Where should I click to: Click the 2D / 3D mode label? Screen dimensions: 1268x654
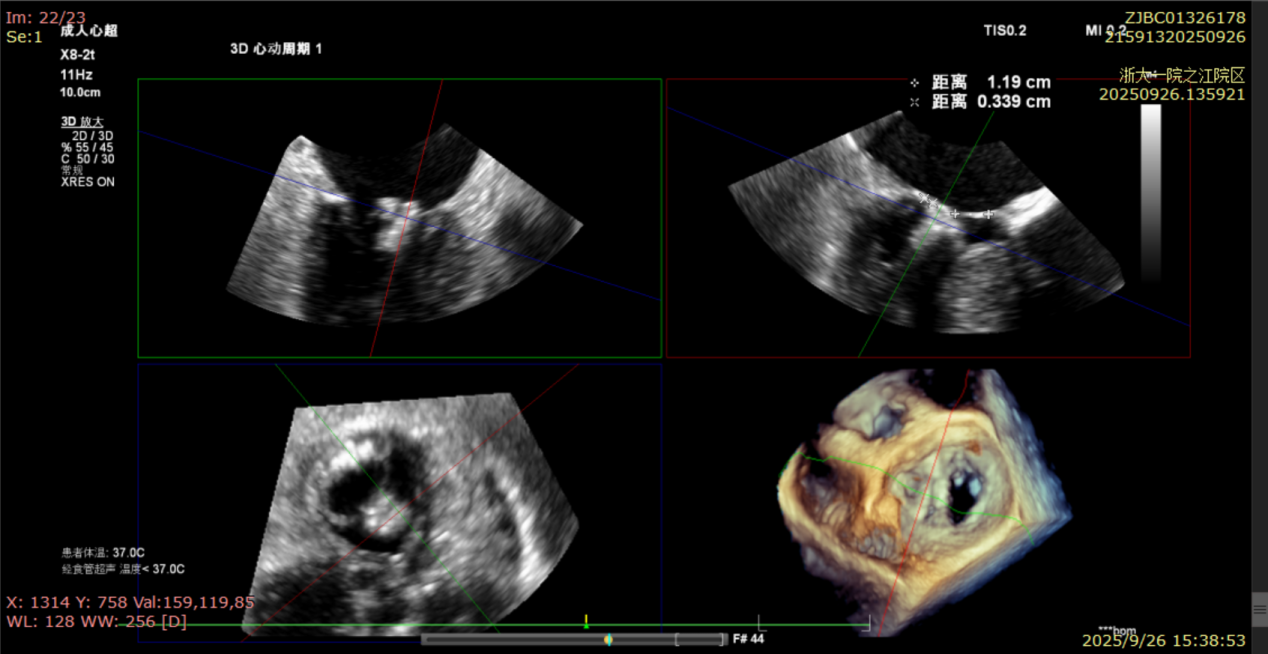tap(93, 135)
